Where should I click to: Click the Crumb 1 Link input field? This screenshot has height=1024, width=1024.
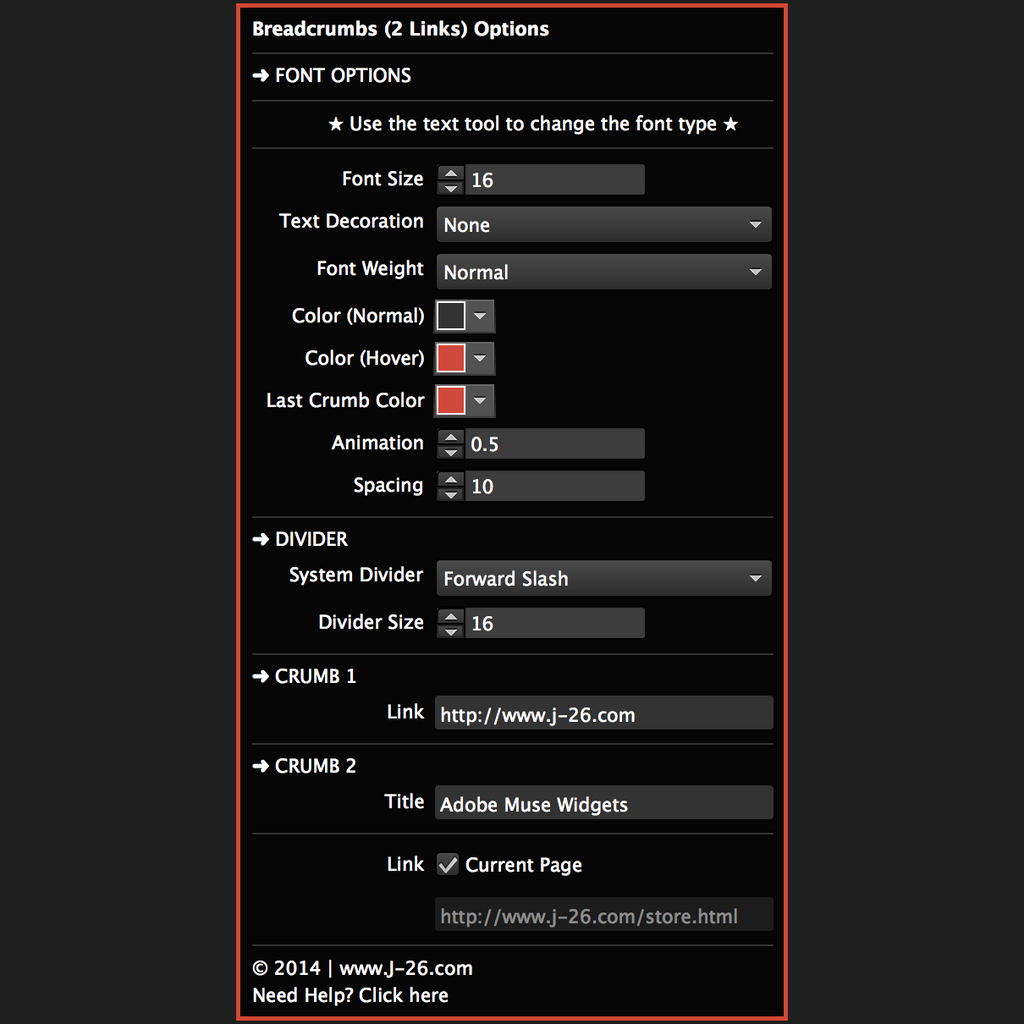(x=603, y=714)
